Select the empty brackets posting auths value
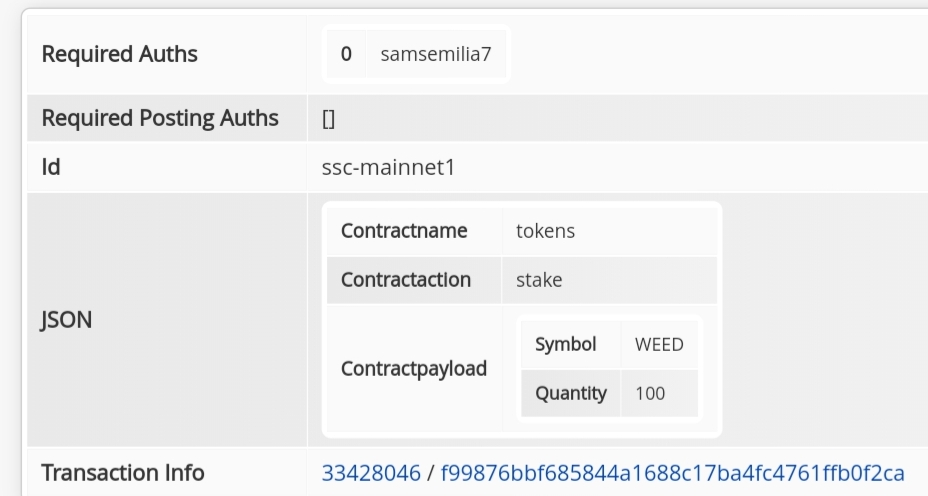928x496 pixels. [x=329, y=119]
